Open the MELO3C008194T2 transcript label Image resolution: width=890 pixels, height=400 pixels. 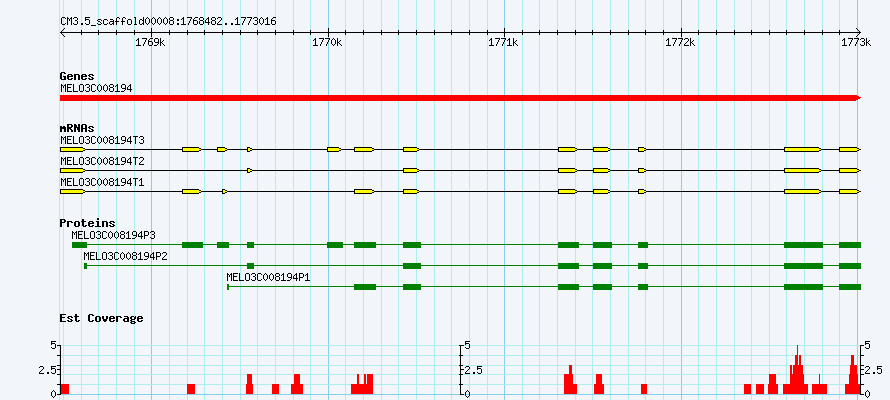click(x=102, y=162)
